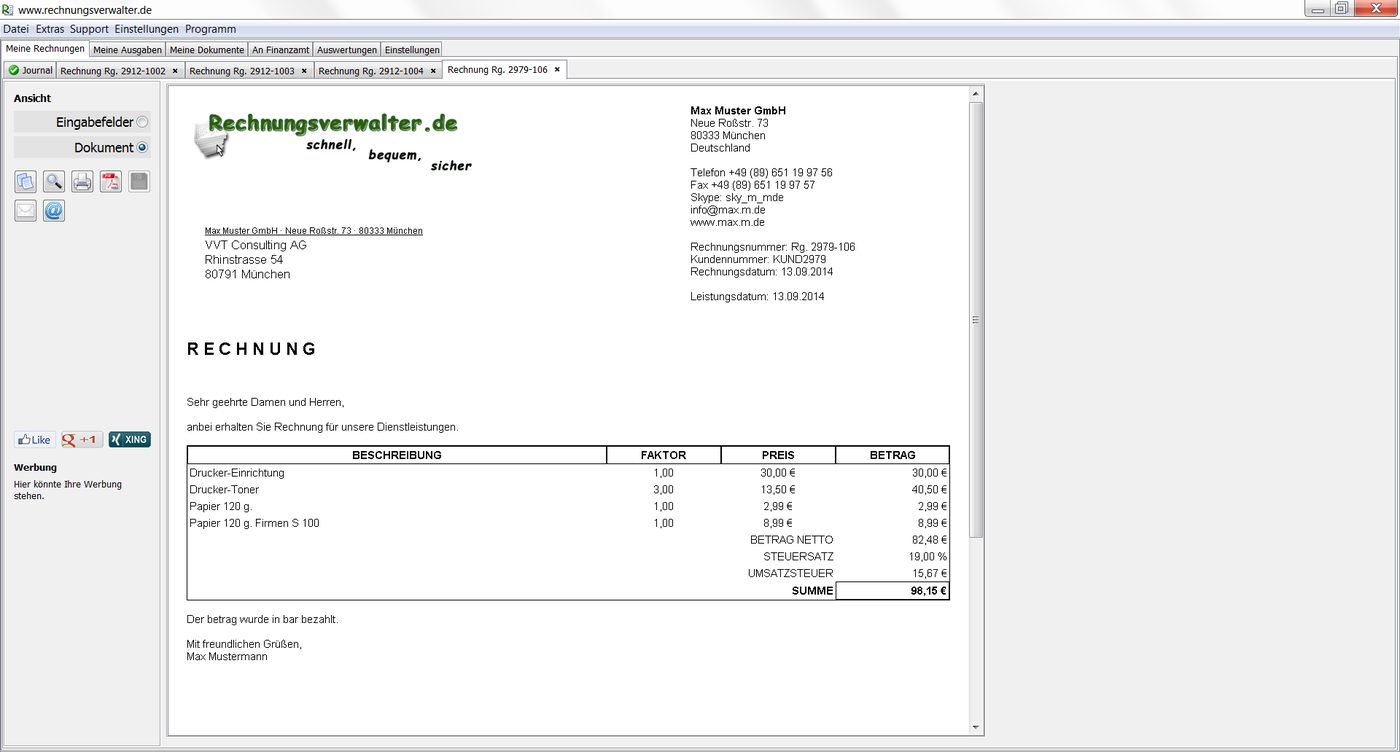Switch to the Meine Dokumente tab

pyautogui.click(x=207, y=49)
